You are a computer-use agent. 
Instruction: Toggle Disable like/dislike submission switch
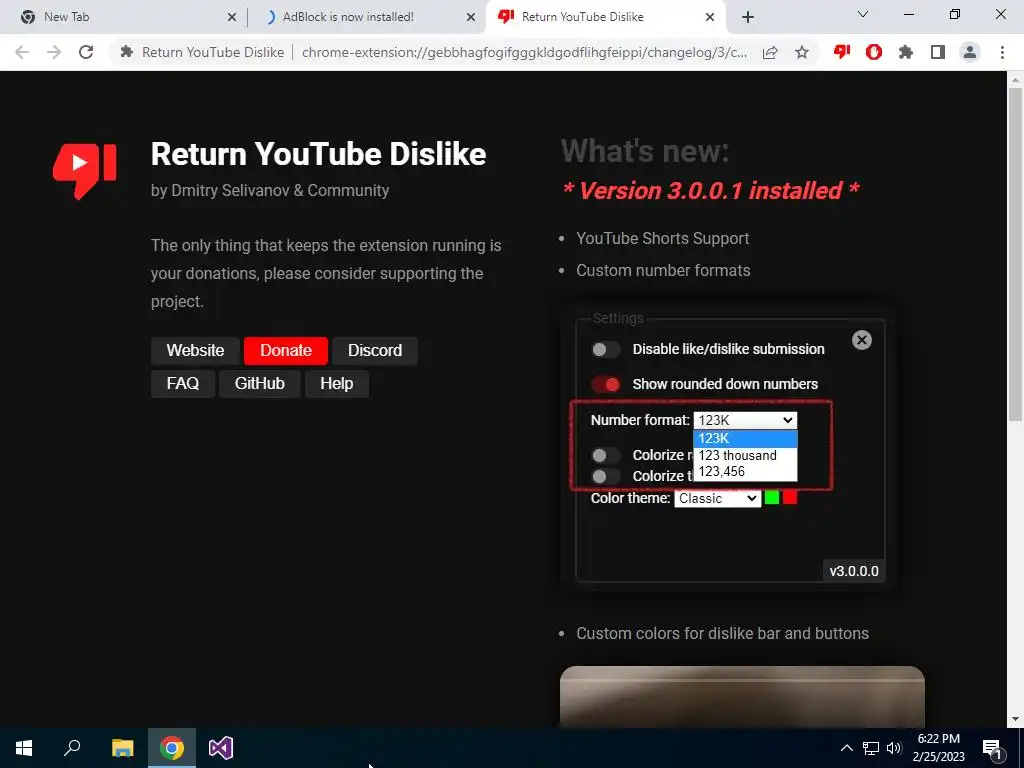[605, 349]
